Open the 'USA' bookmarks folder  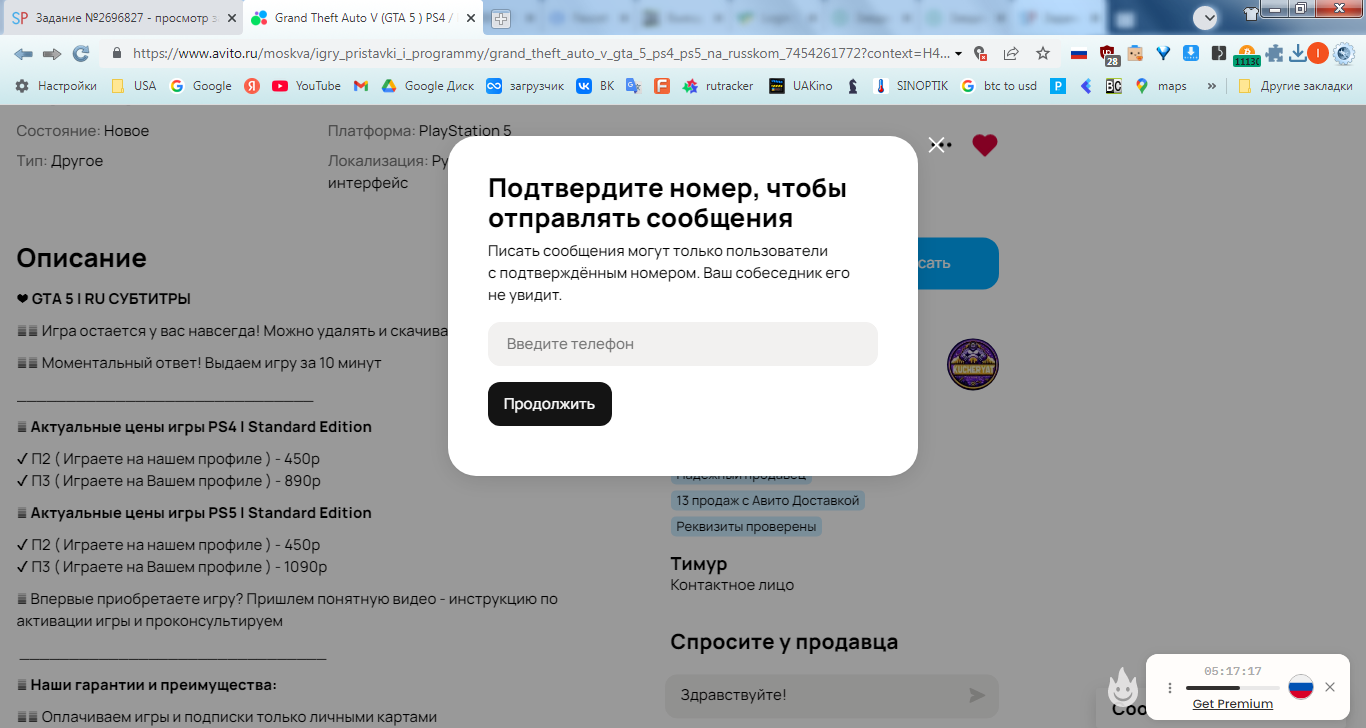click(133, 86)
